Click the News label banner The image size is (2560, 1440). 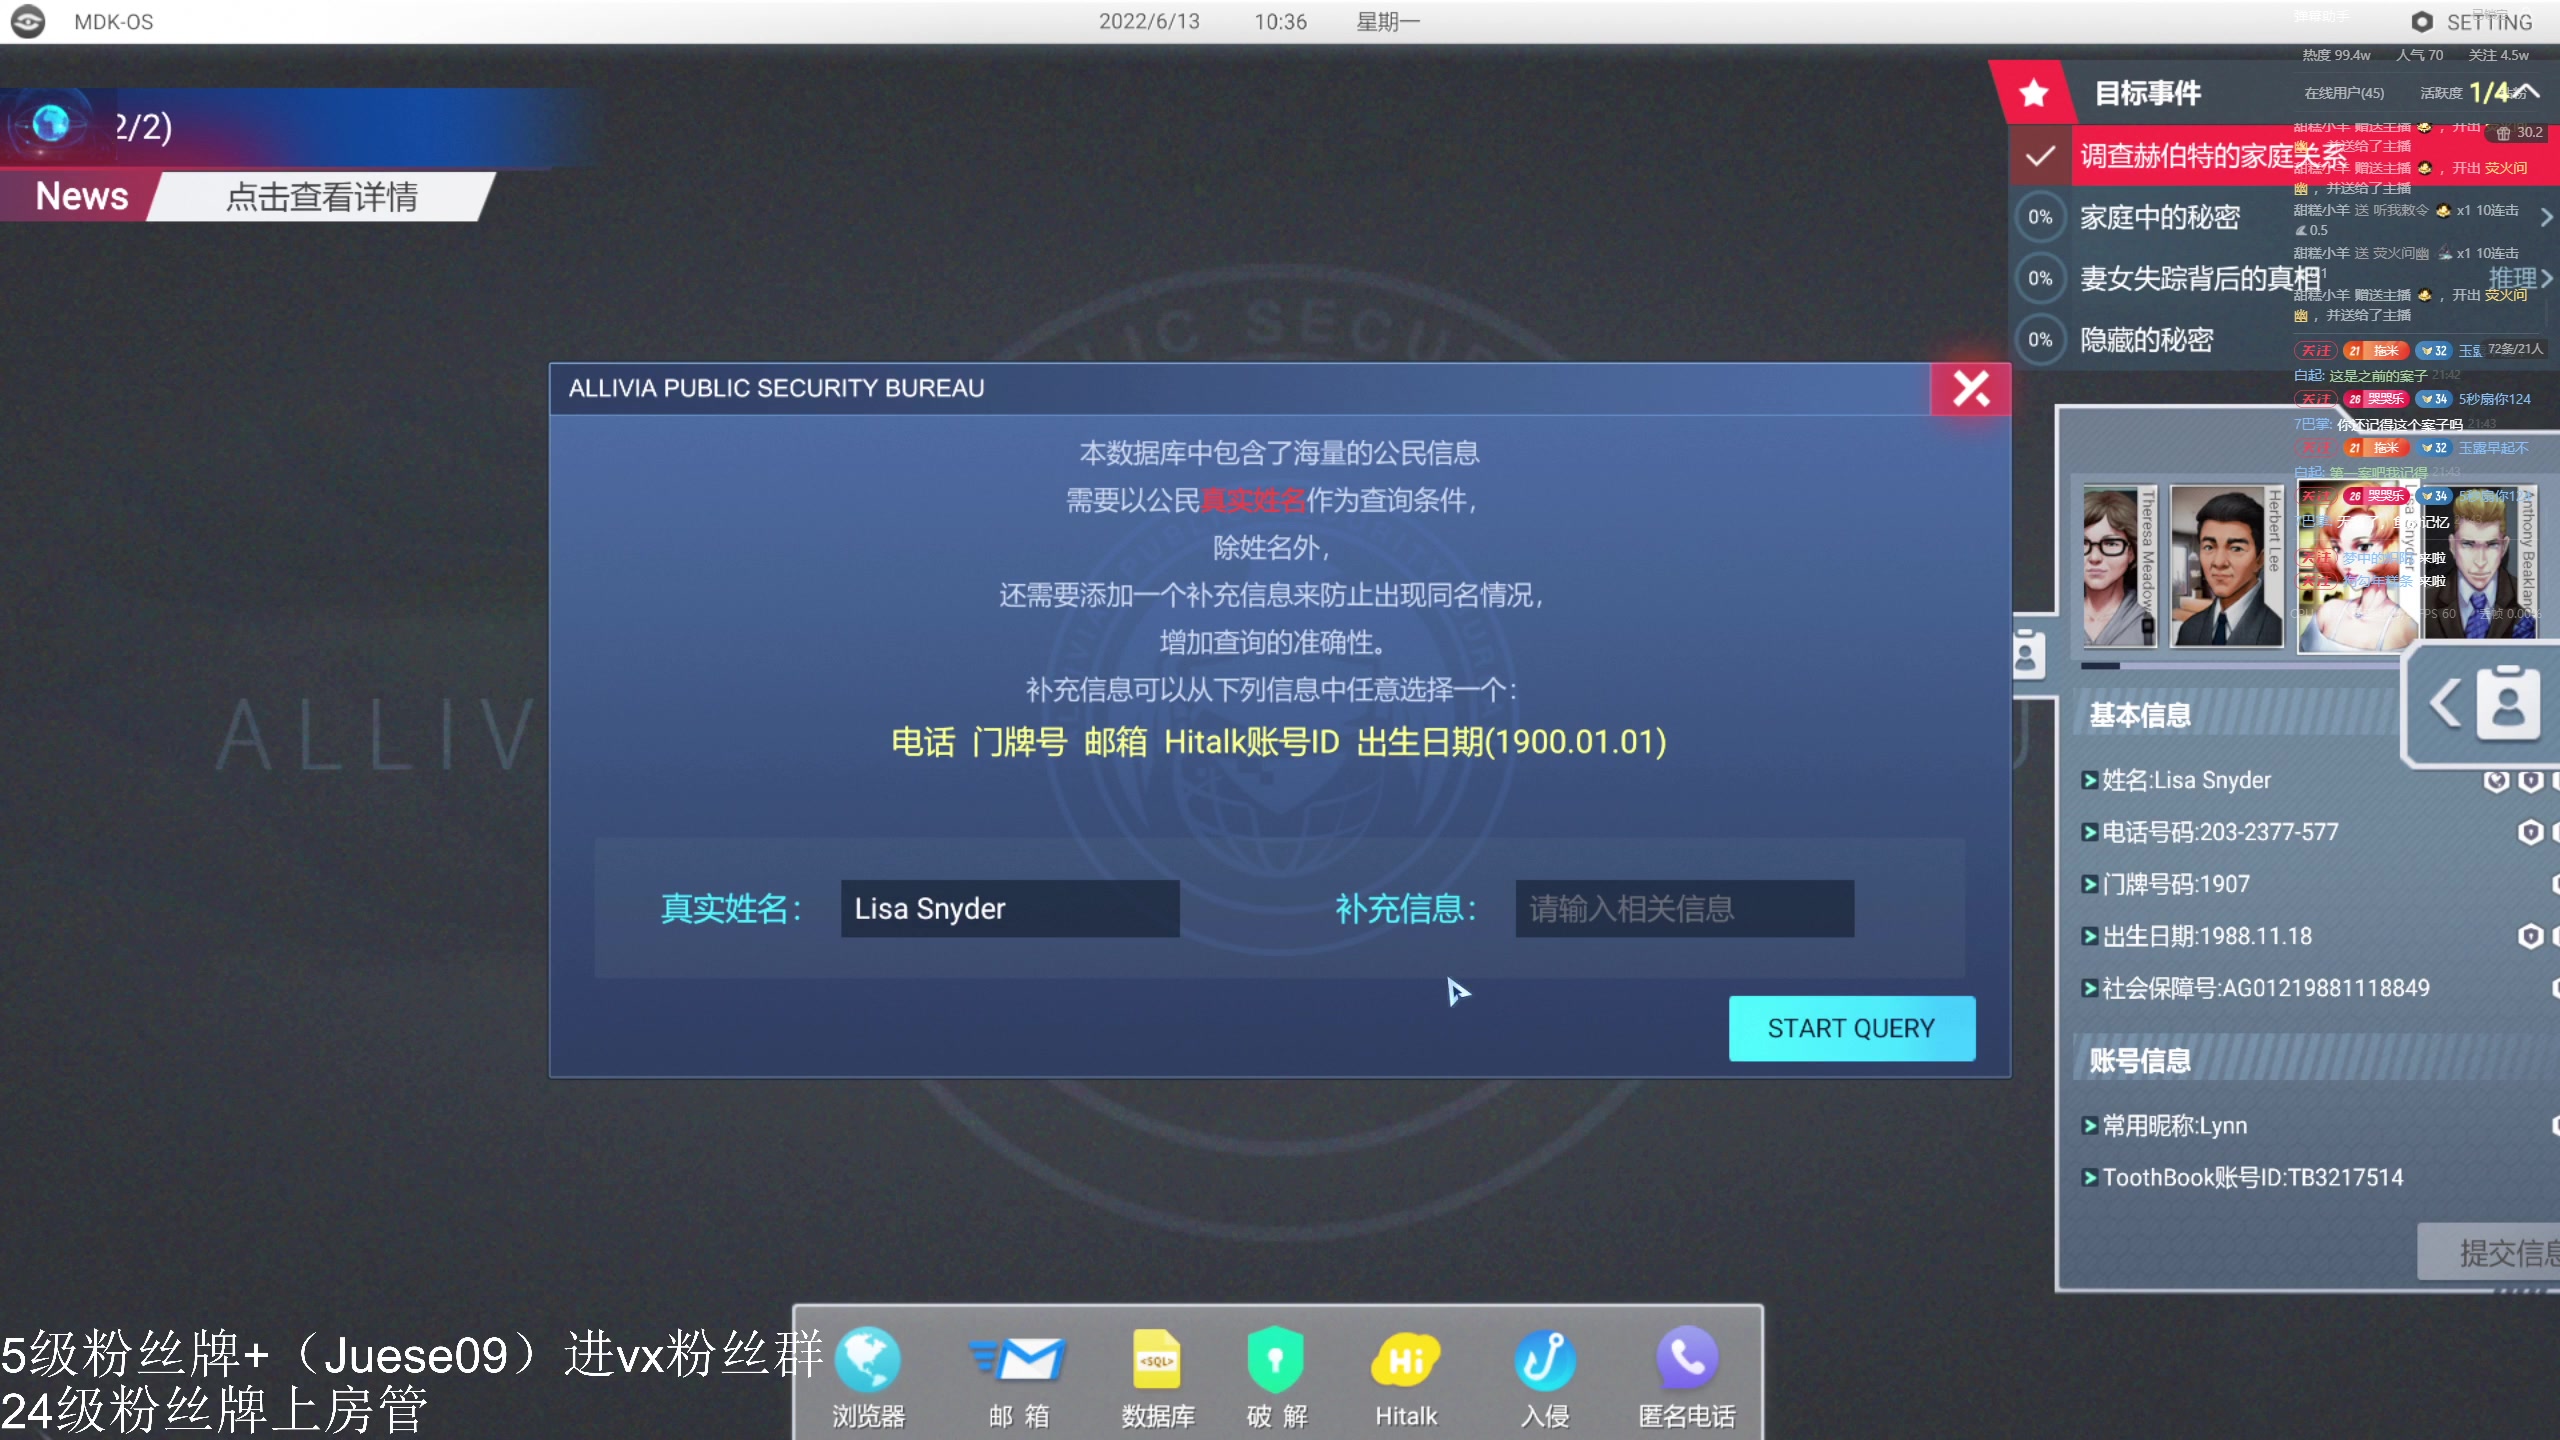point(81,196)
